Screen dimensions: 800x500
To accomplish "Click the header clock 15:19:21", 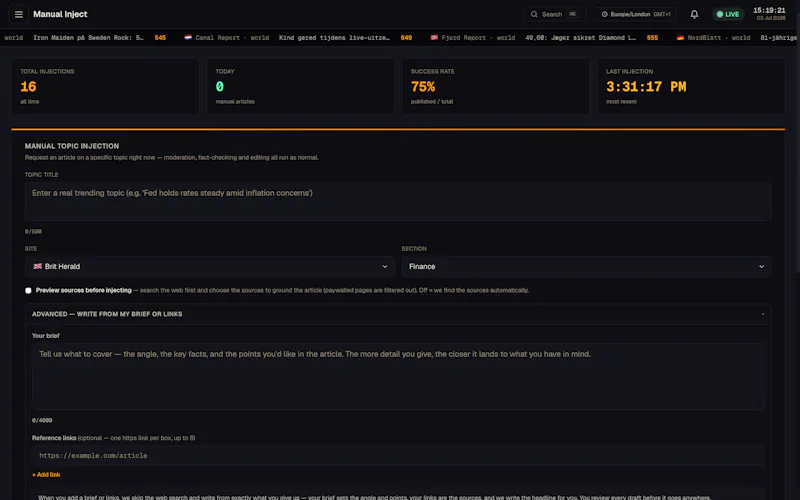I will tap(769, 10).
